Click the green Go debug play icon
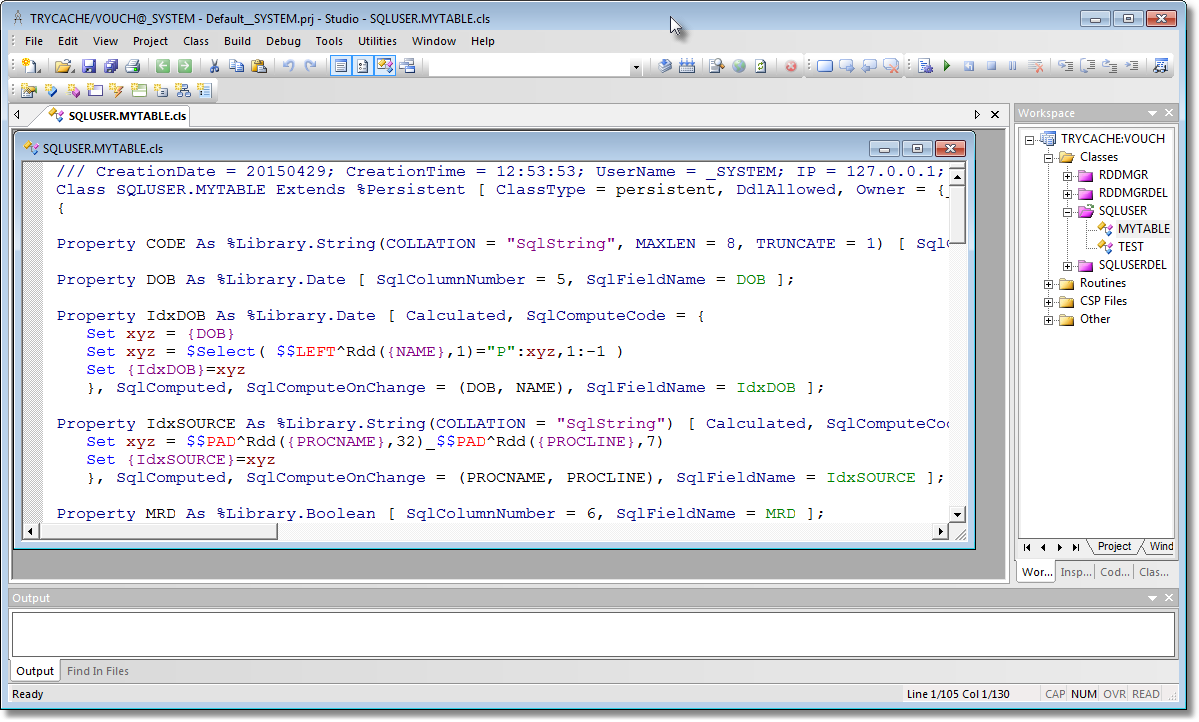Viewport: 1199px width, 722px height. pyautogui.click(x=947, y=67)
